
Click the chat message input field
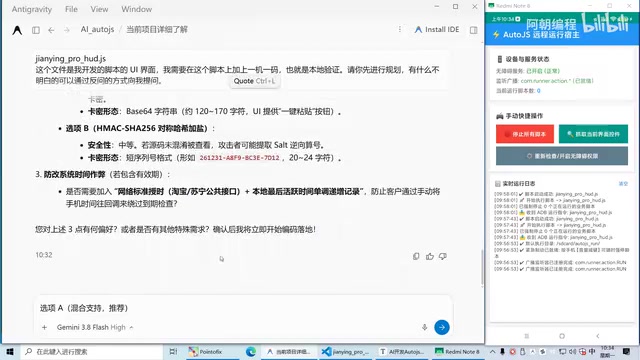244,308
